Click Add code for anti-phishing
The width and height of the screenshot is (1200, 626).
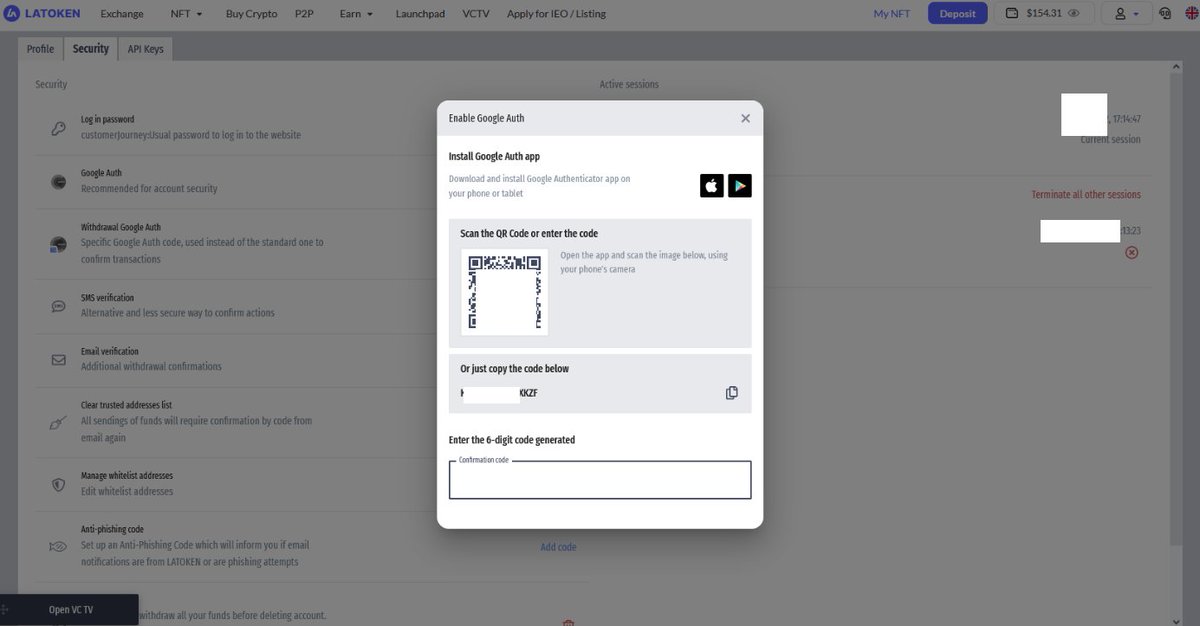pyautogui.click(x=558, y=547)
